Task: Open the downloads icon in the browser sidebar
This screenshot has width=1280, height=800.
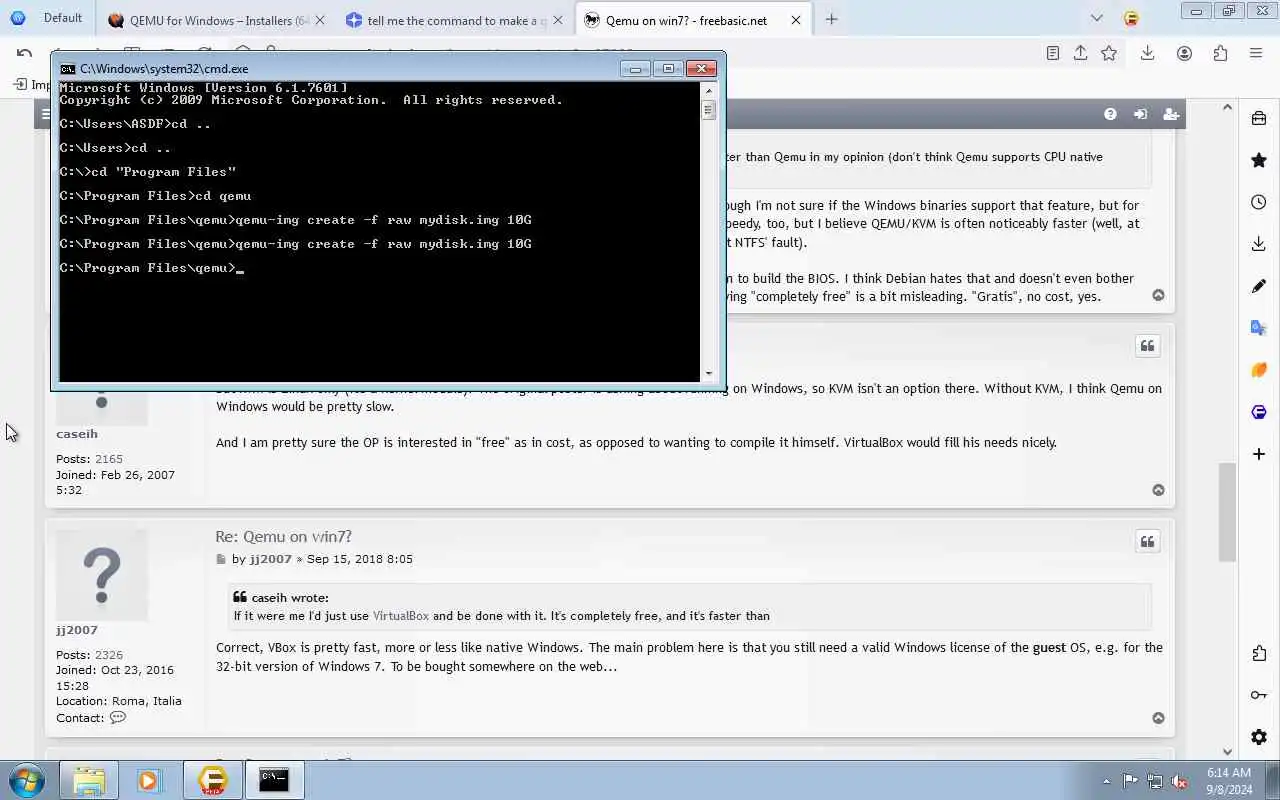Action: (1259, 244)
